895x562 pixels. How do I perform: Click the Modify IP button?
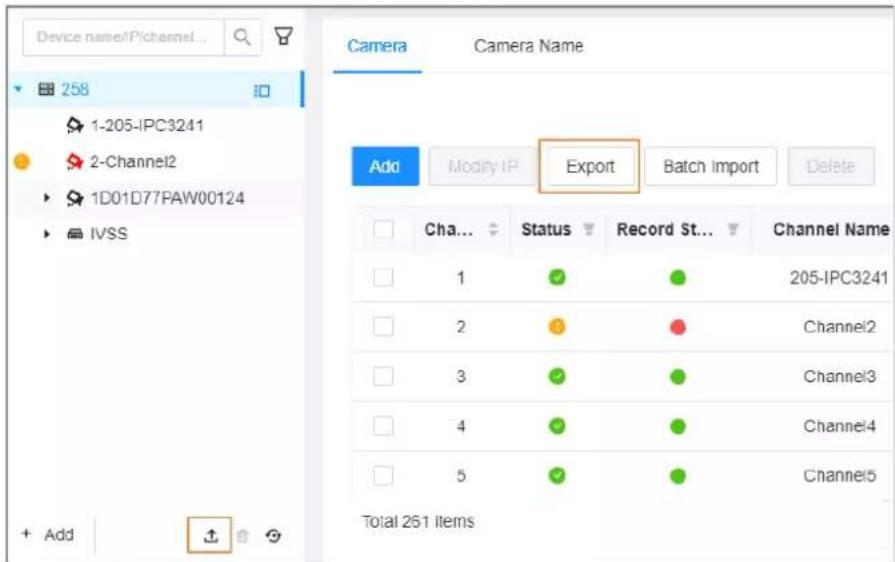pyautogui.click(x=483, y=167)
